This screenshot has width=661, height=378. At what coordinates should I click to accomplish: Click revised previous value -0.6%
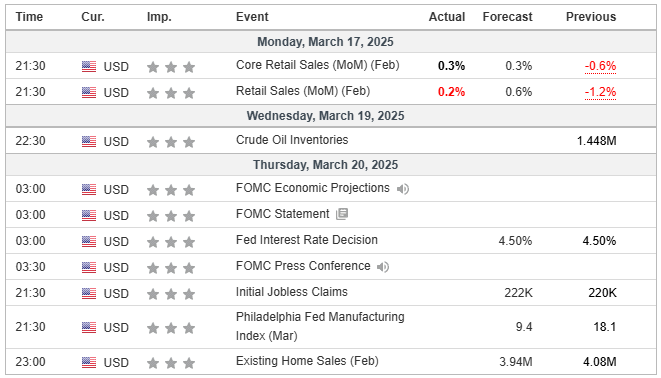click(x=600, y=66)
